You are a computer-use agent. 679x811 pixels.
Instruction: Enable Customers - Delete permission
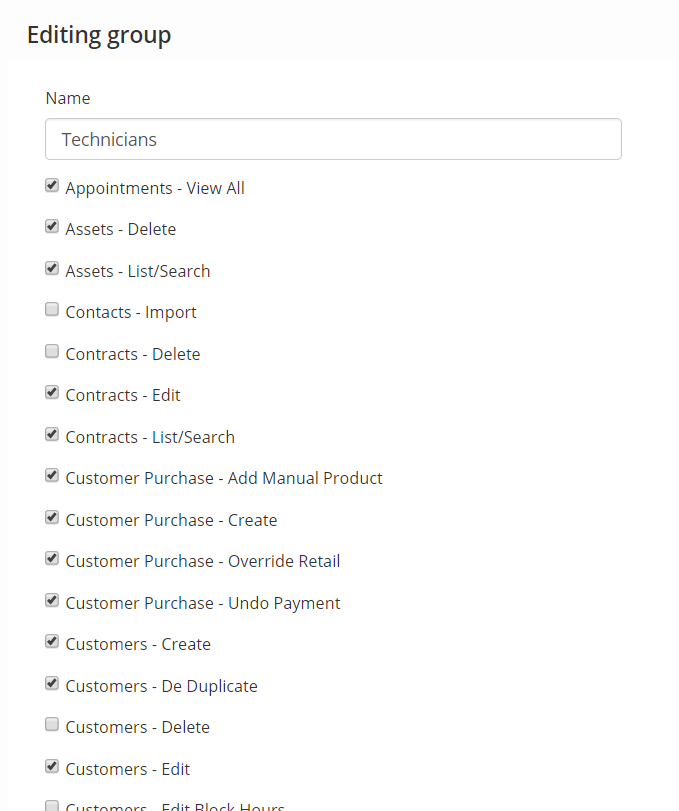52,725
